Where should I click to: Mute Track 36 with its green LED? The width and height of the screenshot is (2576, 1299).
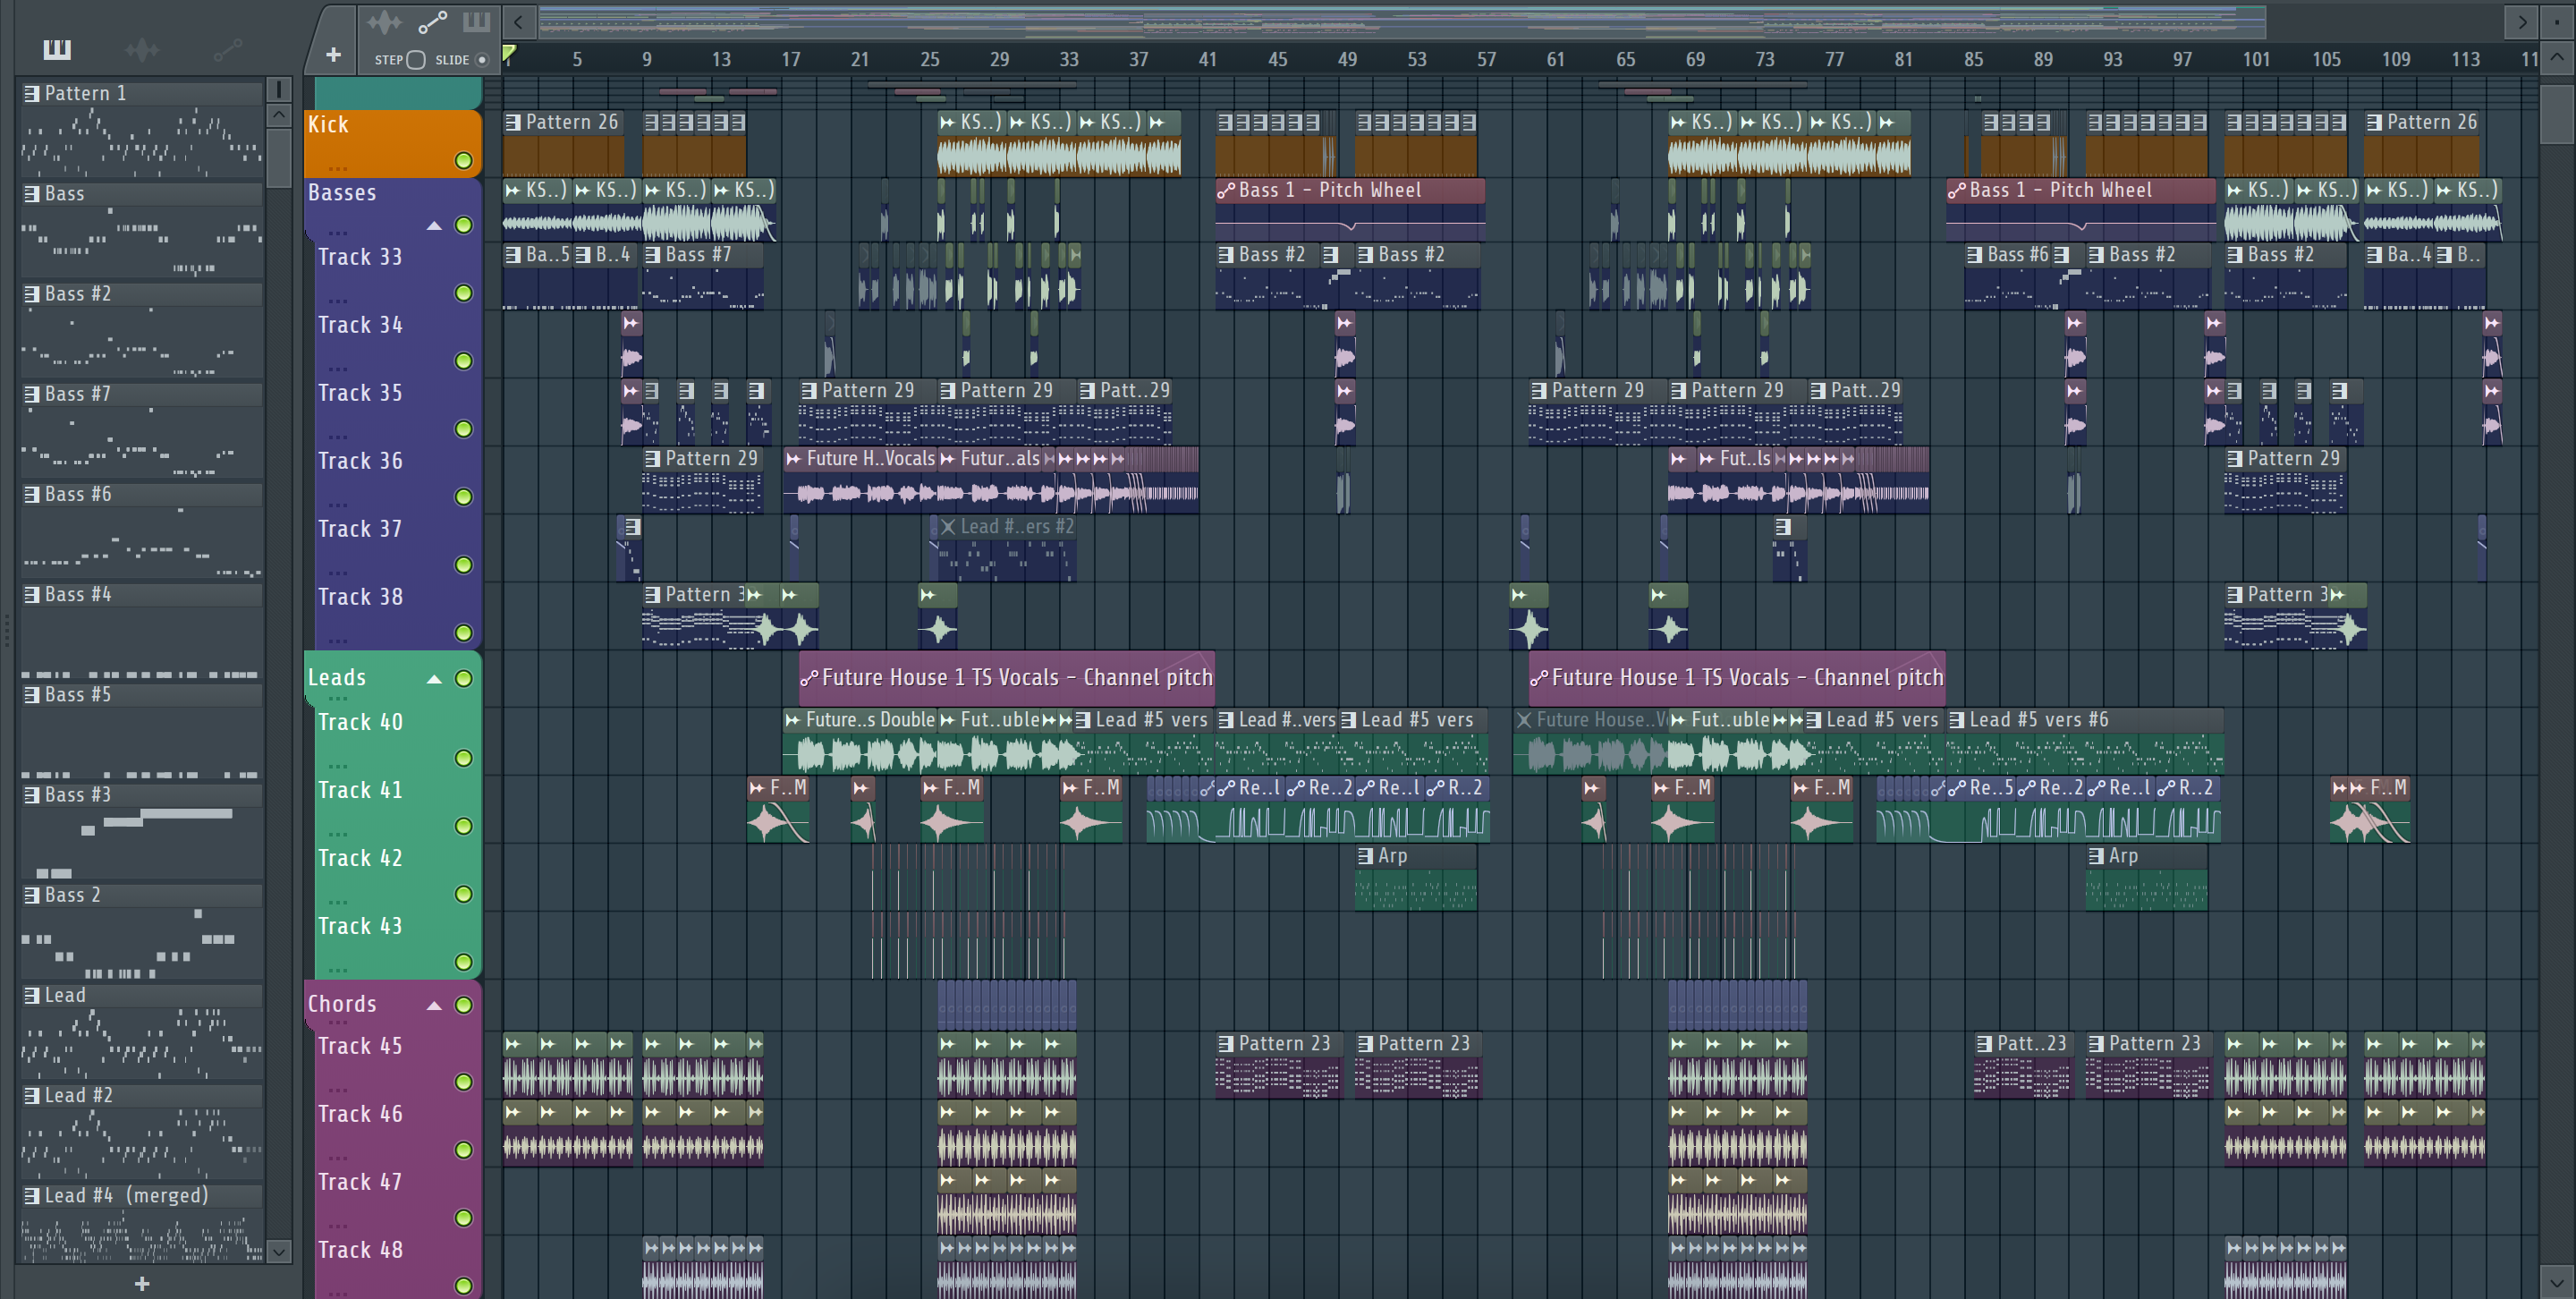click(x=463, y=497)
